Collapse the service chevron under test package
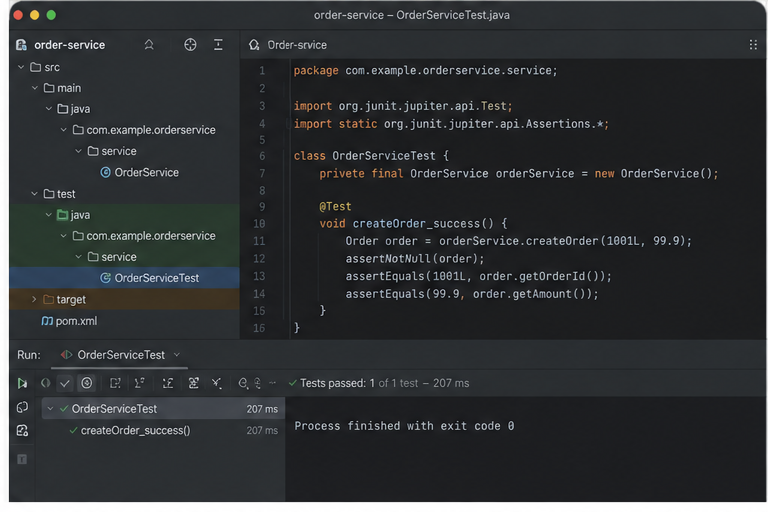 (x=78, y=256)
